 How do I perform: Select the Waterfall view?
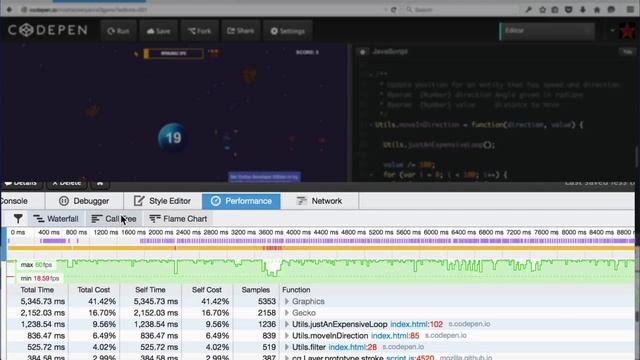(56, 219)
